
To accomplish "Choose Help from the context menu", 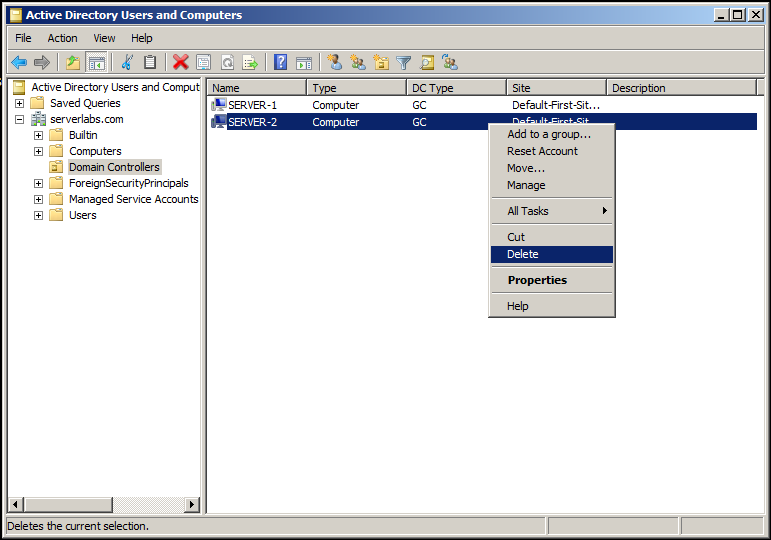I will click(552, 306).
